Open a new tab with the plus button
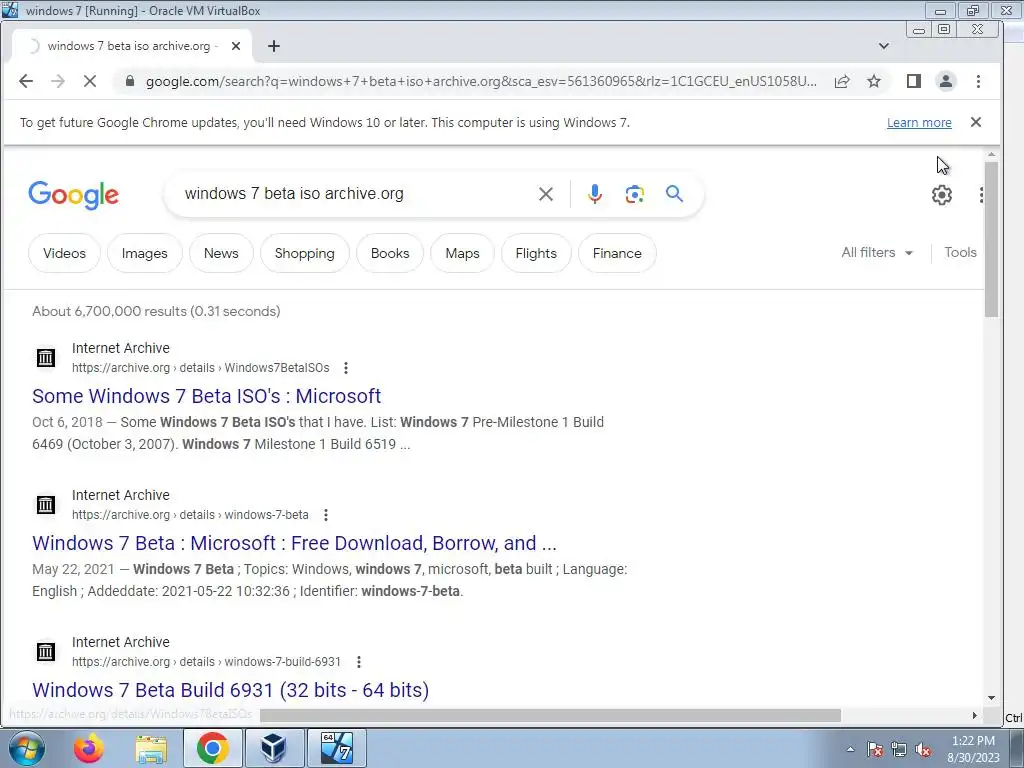 click(x=274, y=46)
